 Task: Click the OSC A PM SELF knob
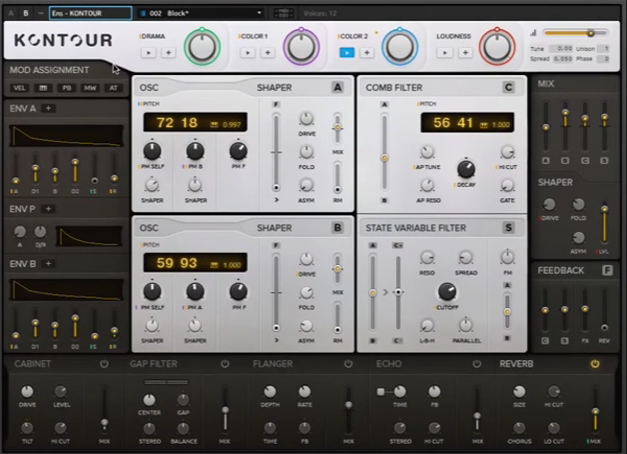[x=152, y=151]
